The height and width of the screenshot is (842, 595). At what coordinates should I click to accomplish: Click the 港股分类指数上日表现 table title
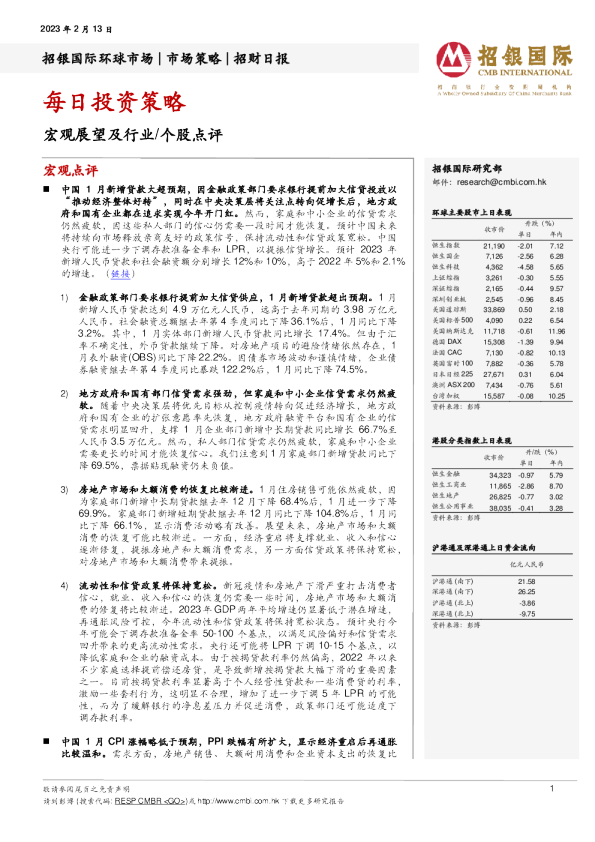[x=471, y=440]
